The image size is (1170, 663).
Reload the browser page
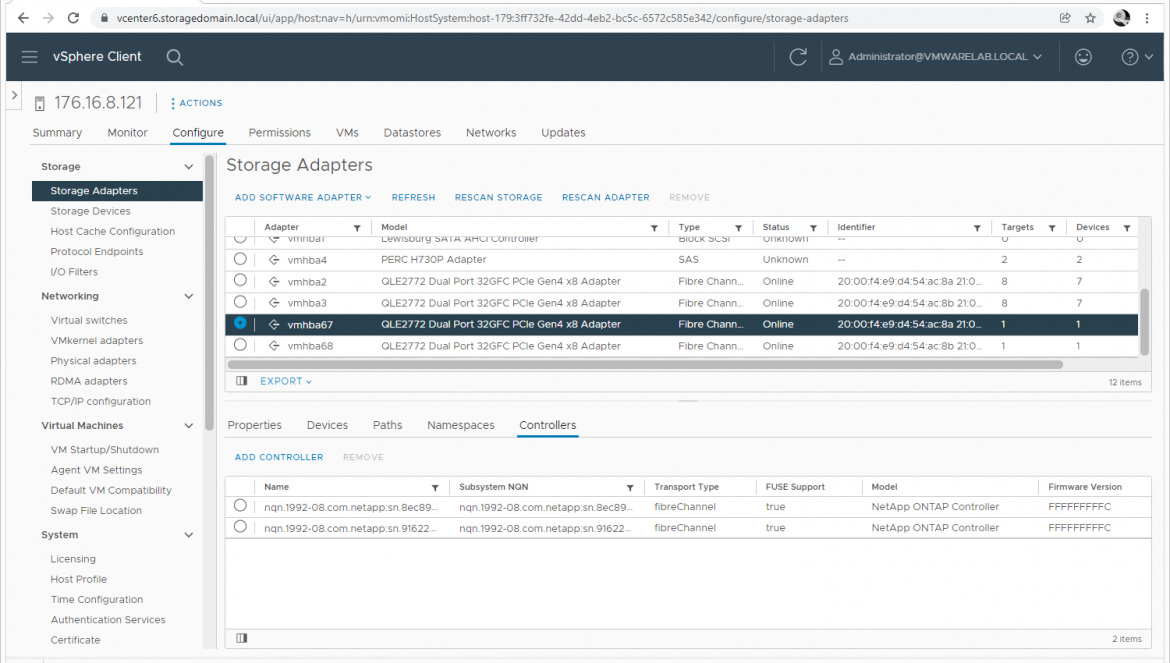[x=73, y=18]
